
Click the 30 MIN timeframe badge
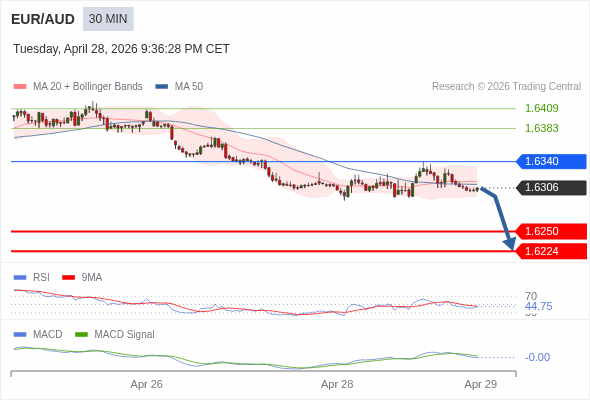pyautogui.click(x=108, y=19)
